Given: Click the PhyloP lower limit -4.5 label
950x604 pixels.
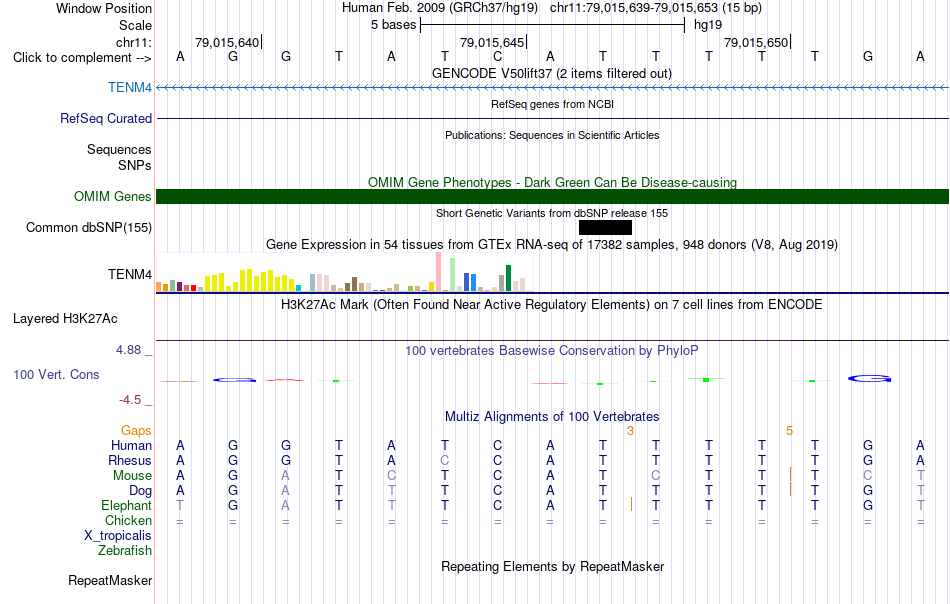Looking at the screenshot, I should pos(130,399).
